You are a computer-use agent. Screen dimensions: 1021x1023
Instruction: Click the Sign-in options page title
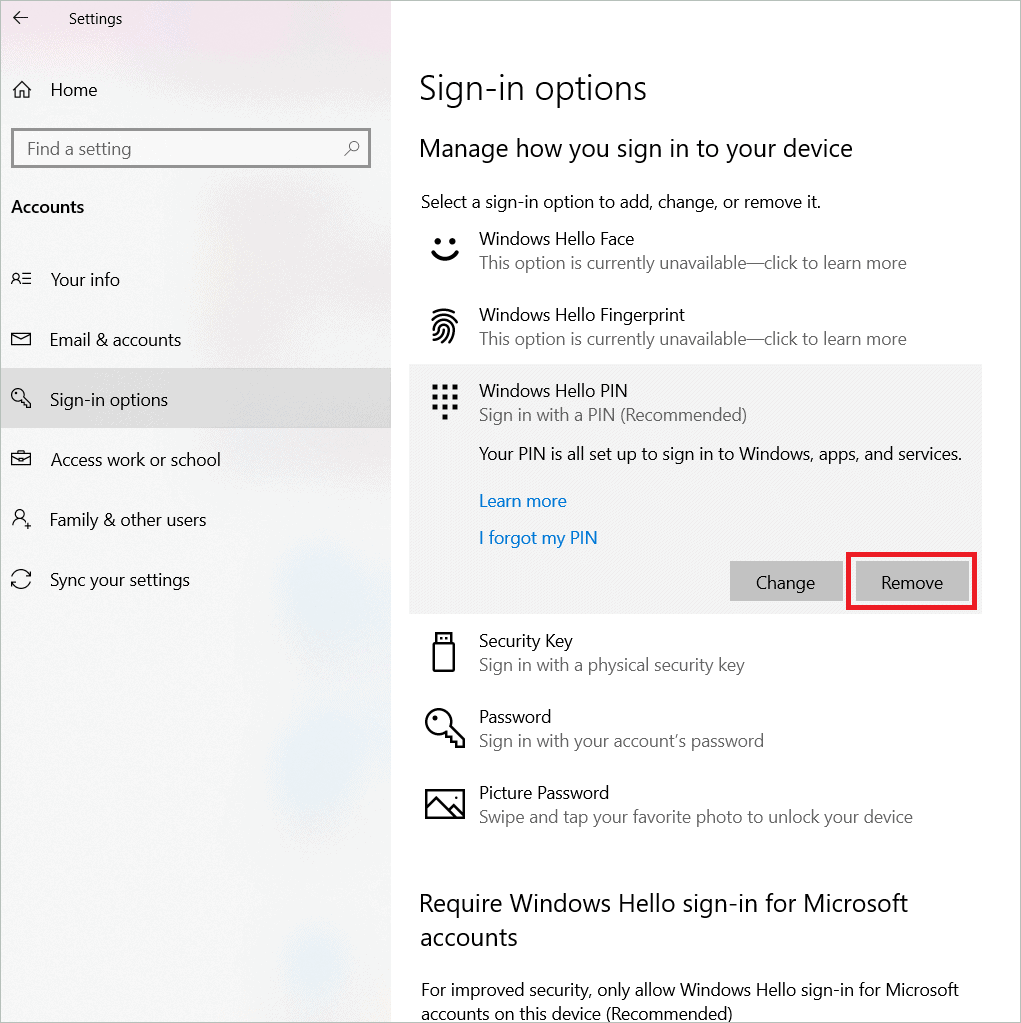point(532,87)
